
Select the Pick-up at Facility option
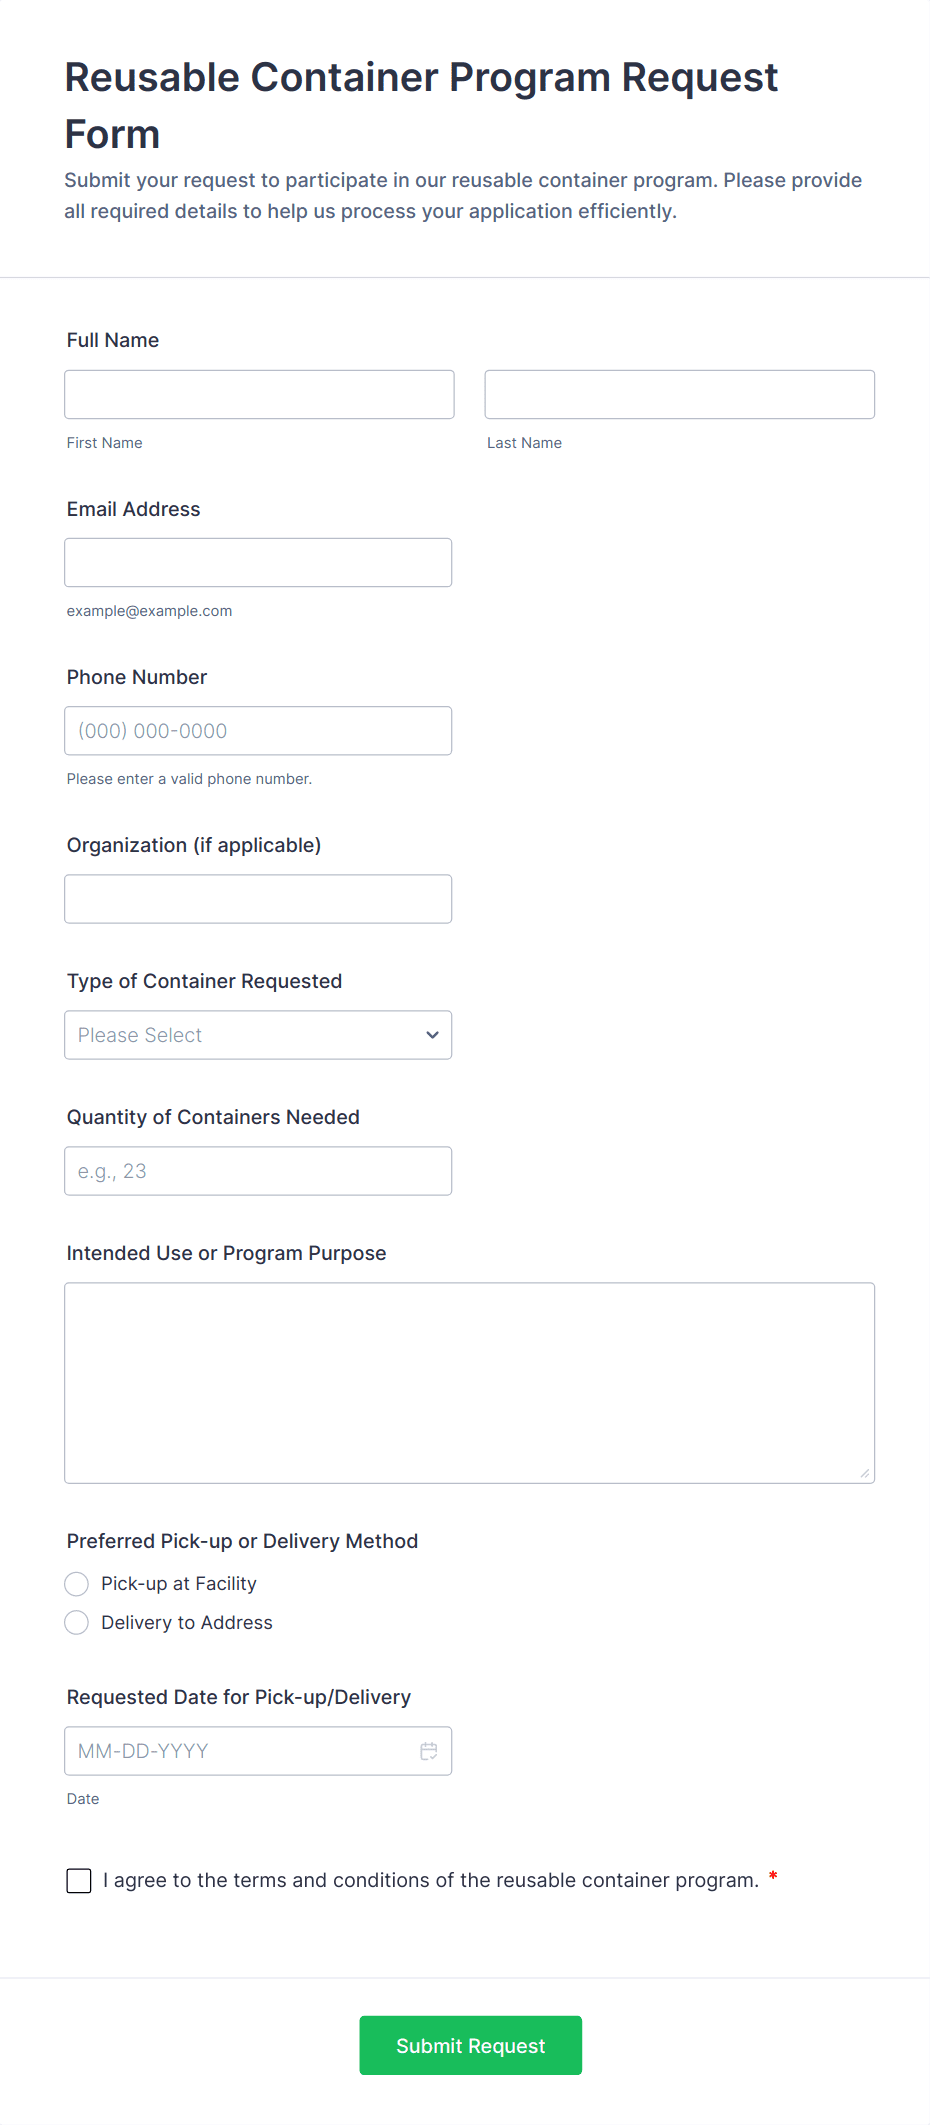[x=77, y=1583]
